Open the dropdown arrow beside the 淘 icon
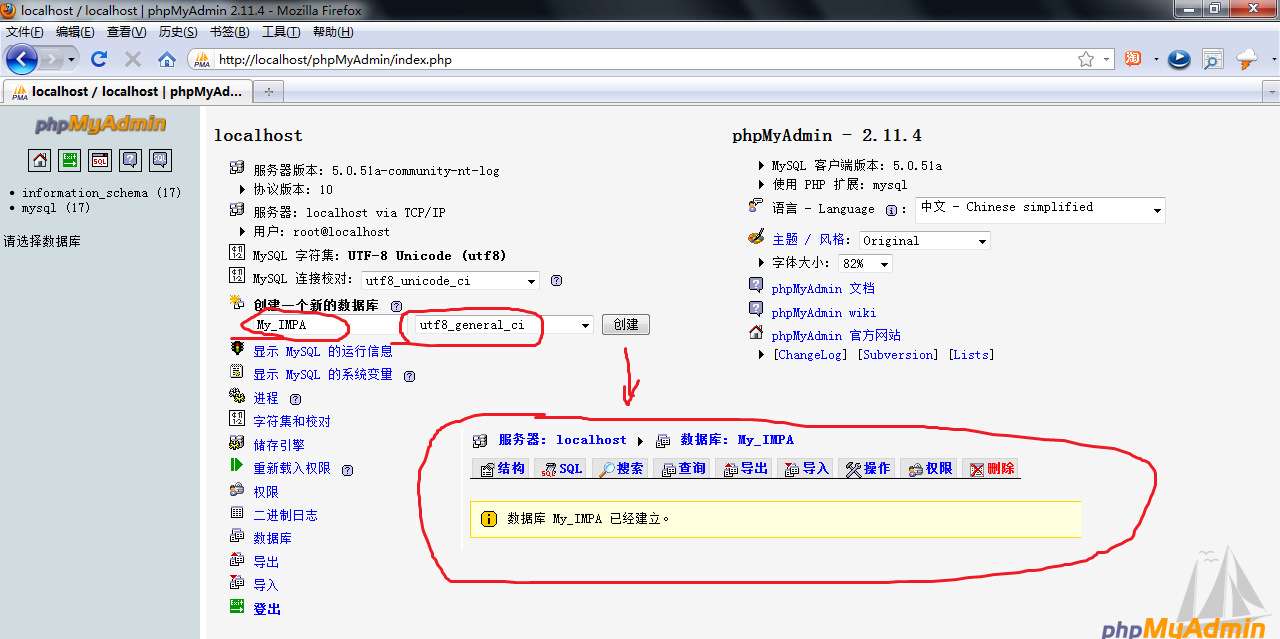 tap(1156, 60)
